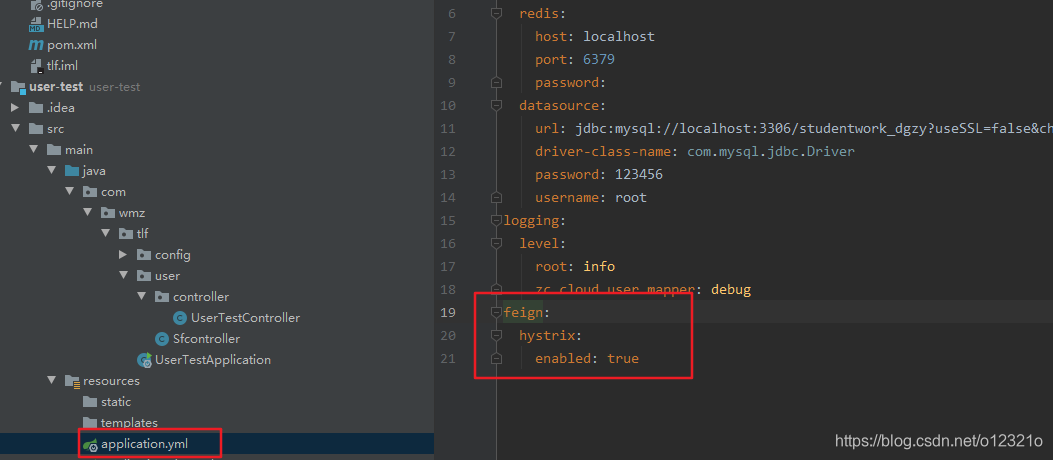Collapse the user package arrow
Screen dimensions: 1053x460
[124, 275]
